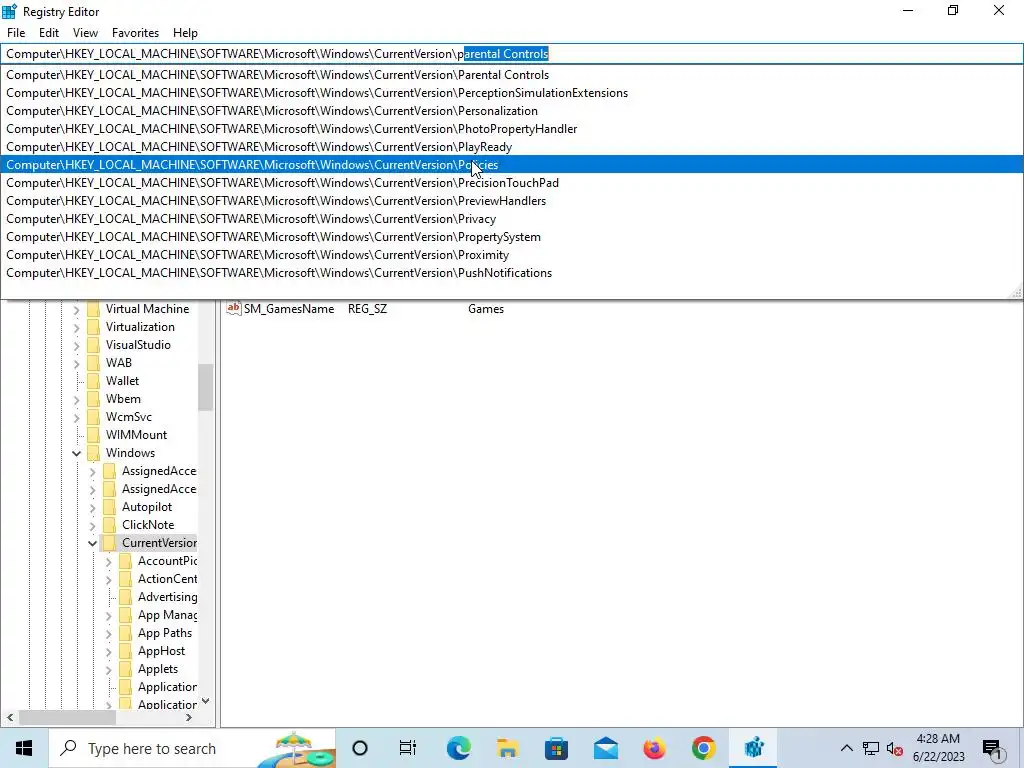Click the CurrentVersion folder icon
1024x768 pixels.
pos(110,543)
